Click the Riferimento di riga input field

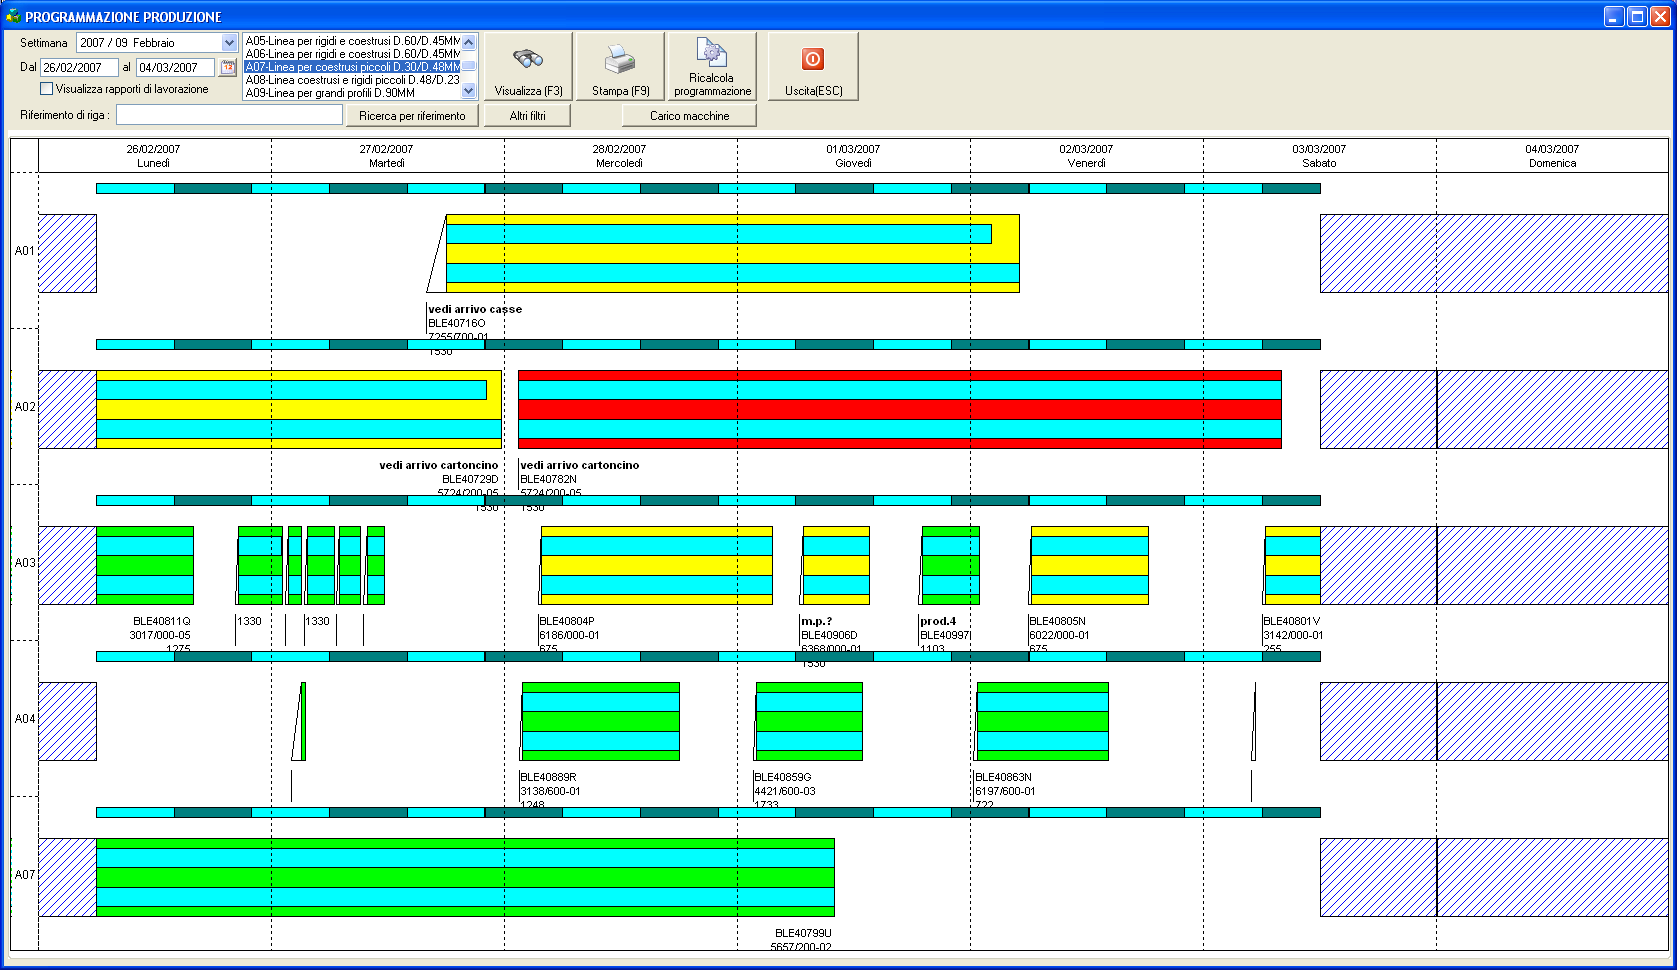click(x=229, y=115)
